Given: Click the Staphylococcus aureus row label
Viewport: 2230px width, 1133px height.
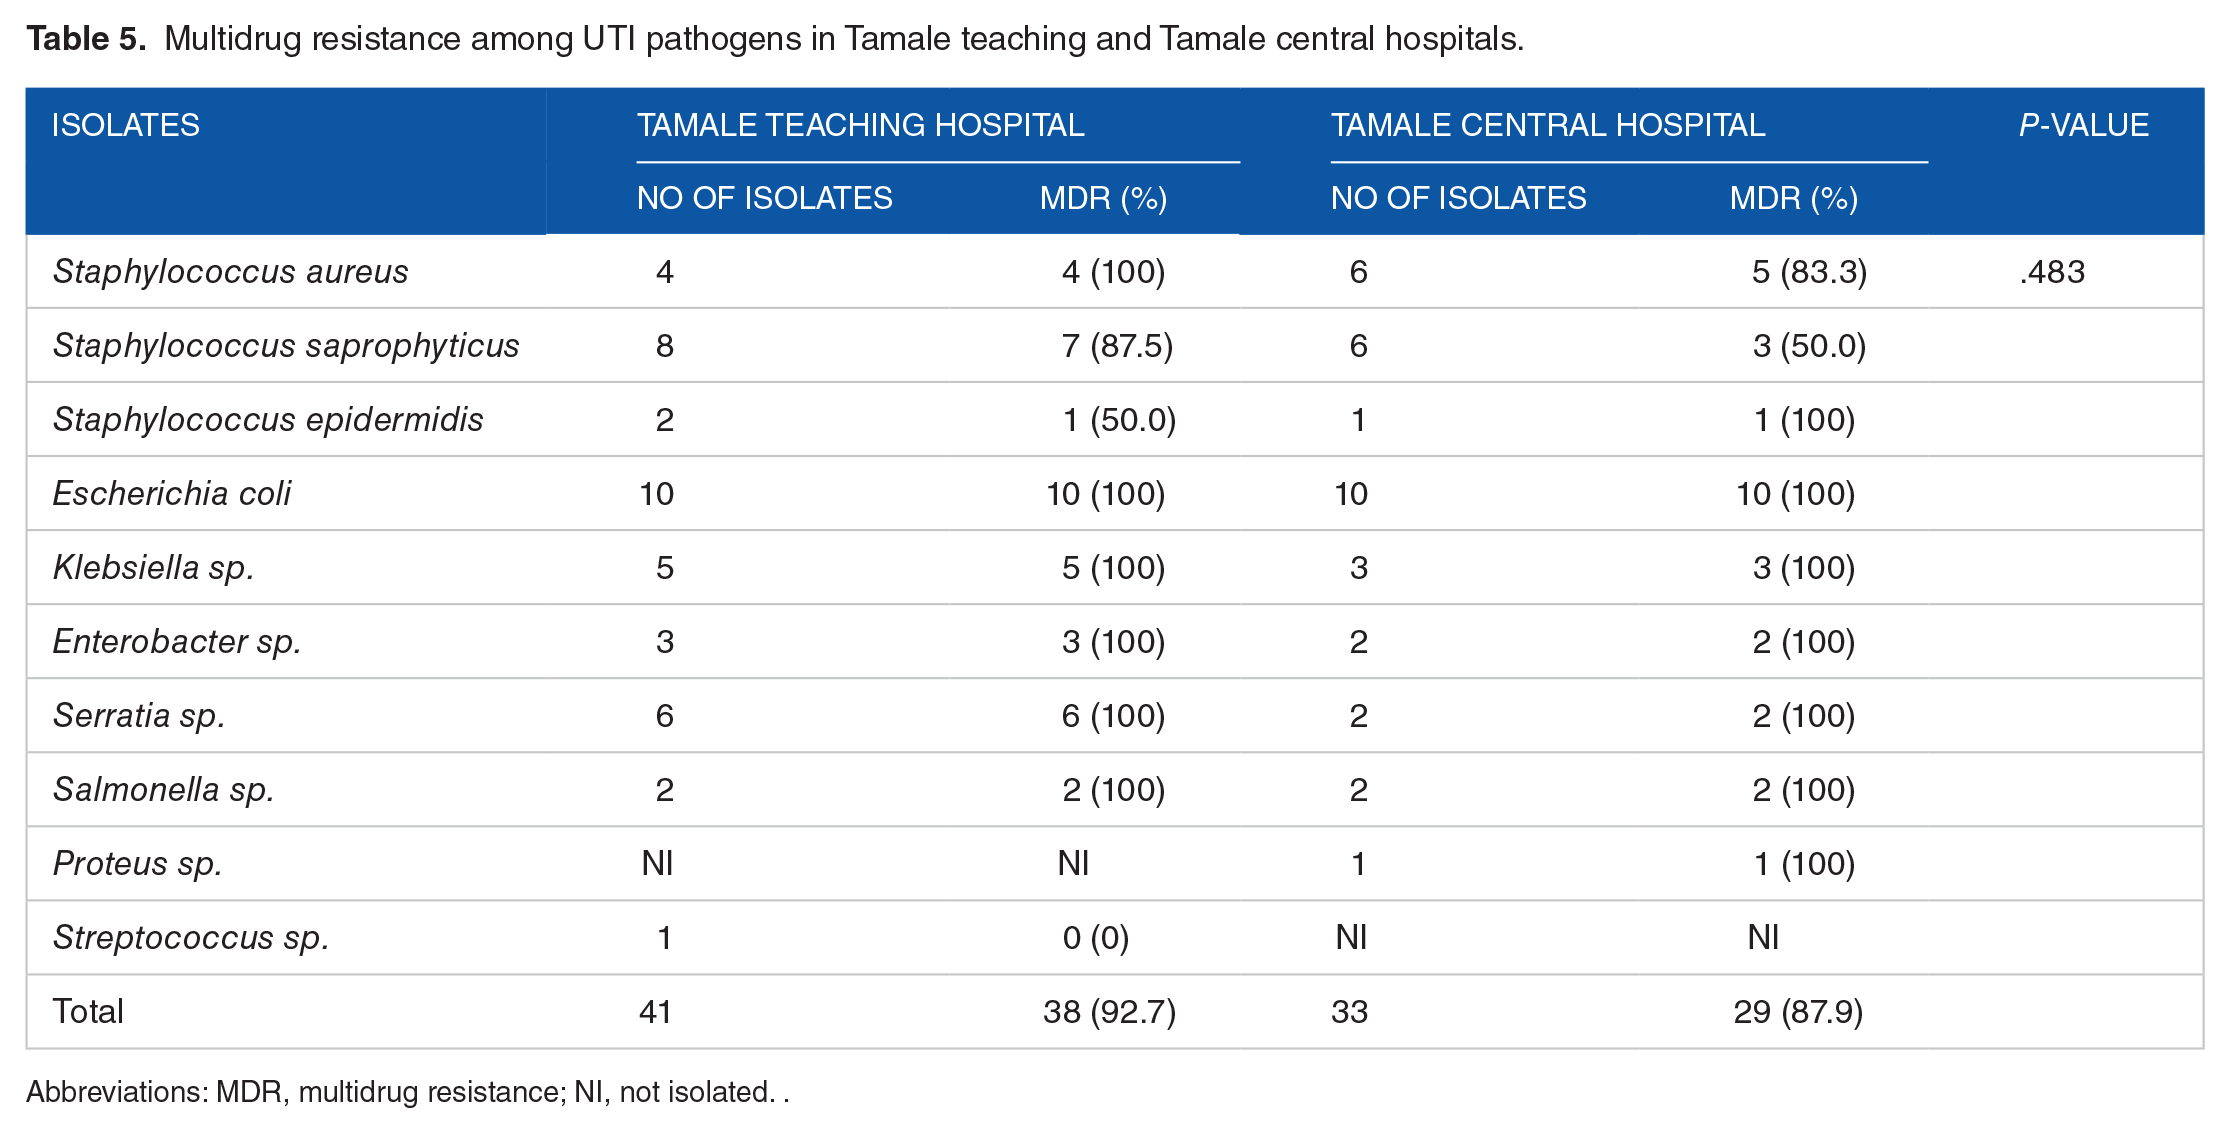Looking at the screenshot, I should 230,271.
